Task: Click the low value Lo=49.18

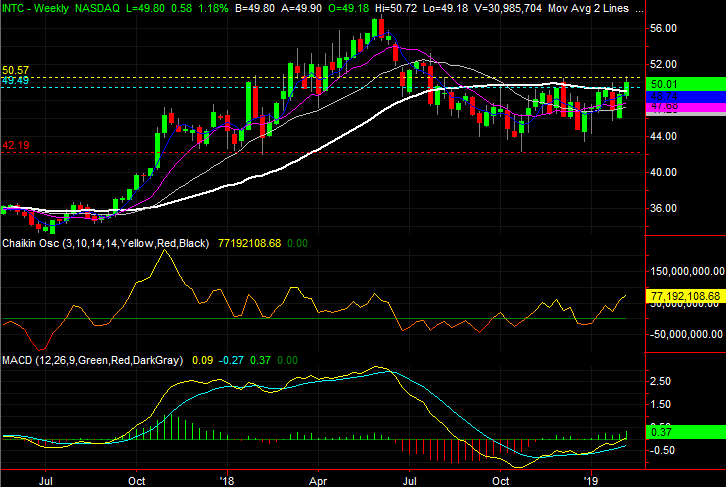Action: pos(445,8)
